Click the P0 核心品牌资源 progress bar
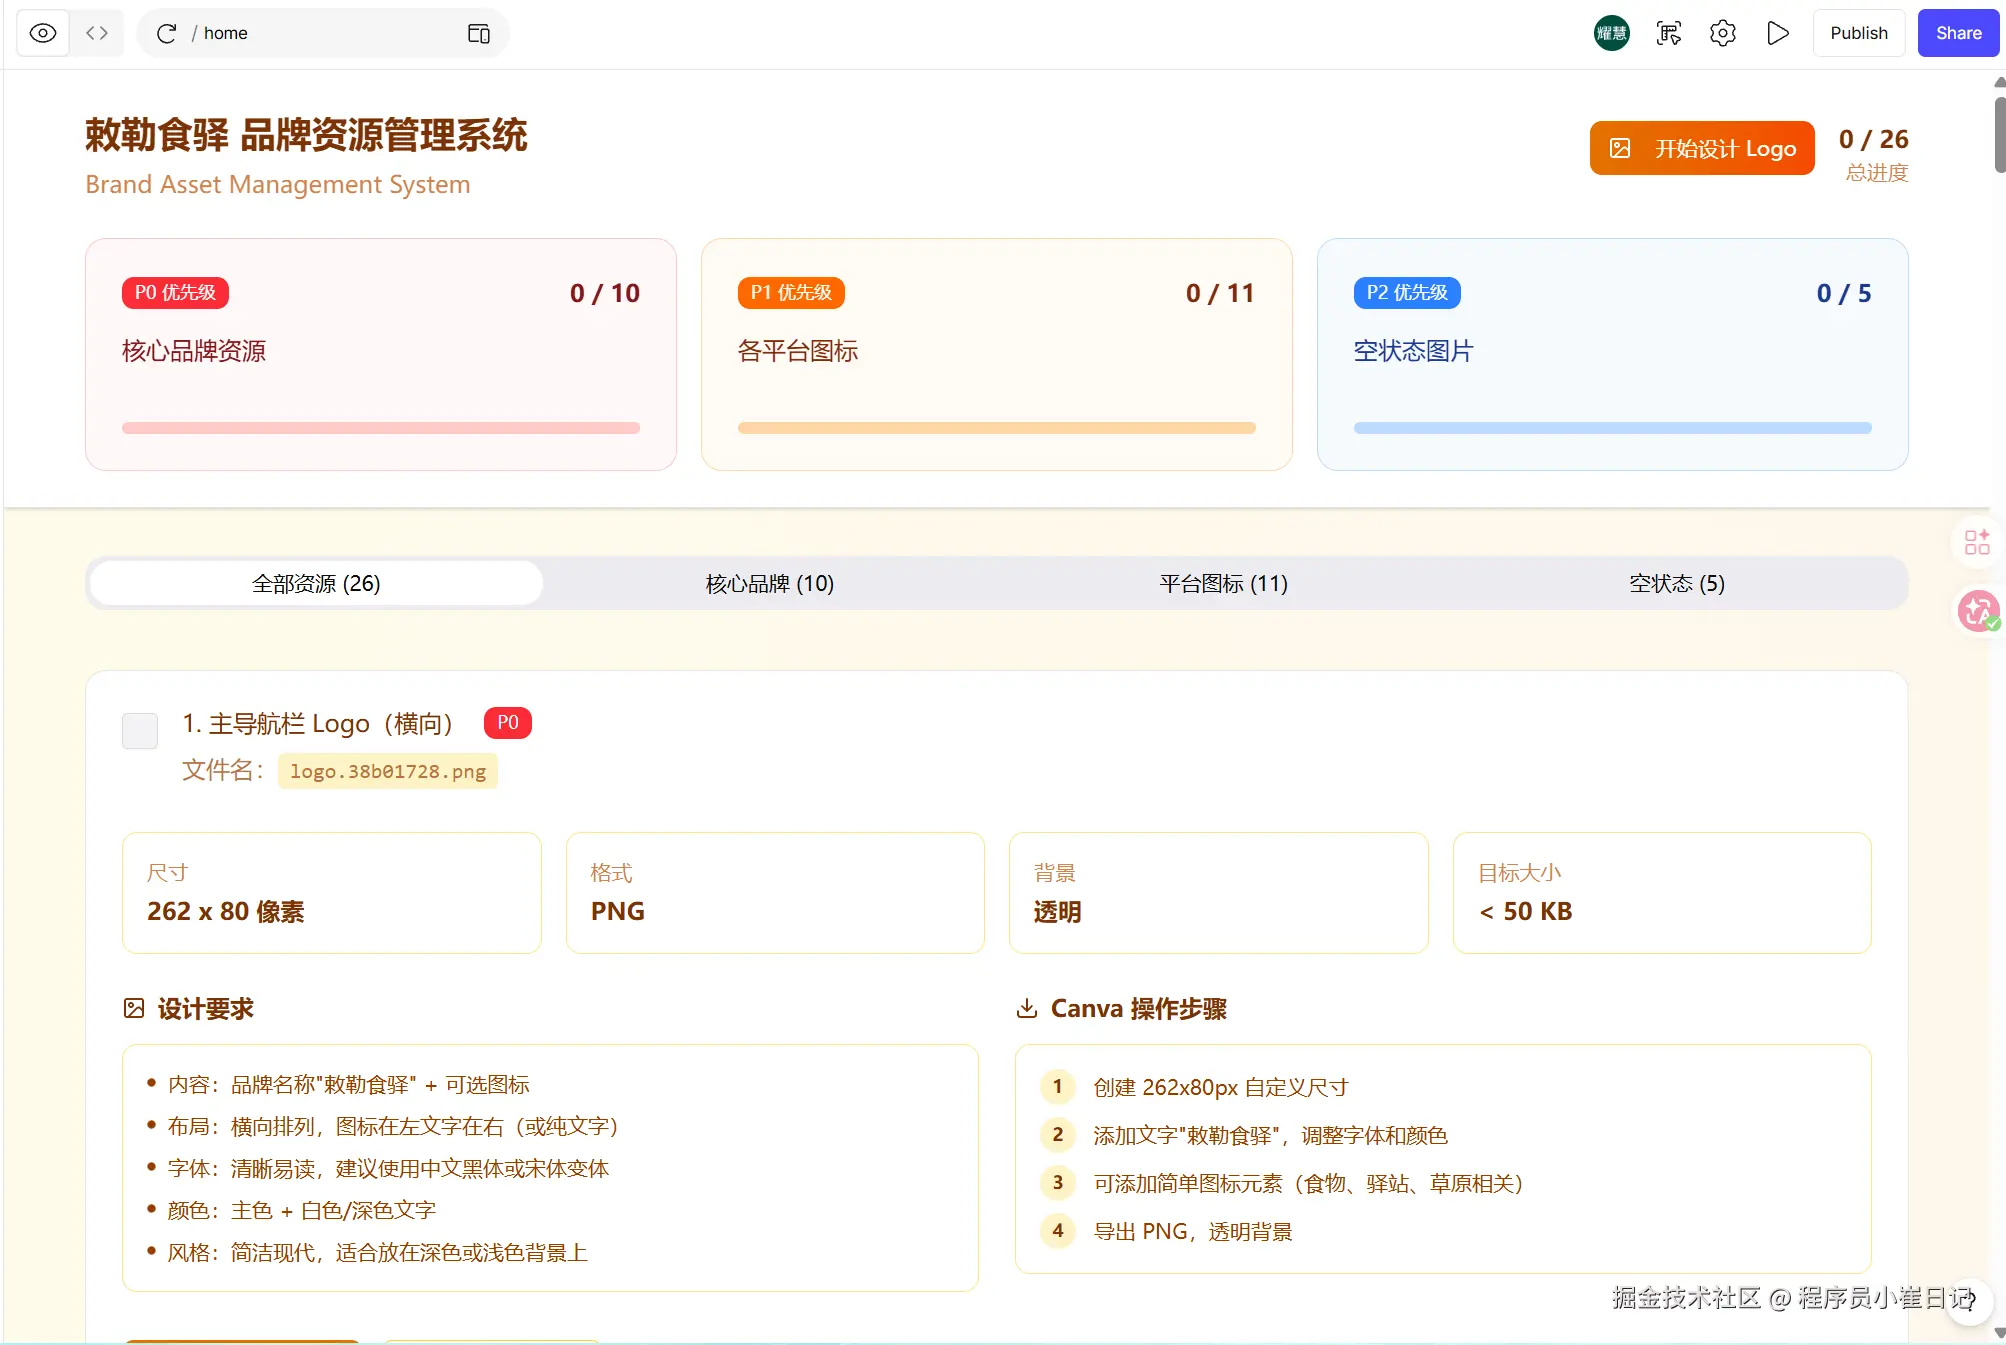This screenshot has height=1345, width=2006. tap(381, 428)
